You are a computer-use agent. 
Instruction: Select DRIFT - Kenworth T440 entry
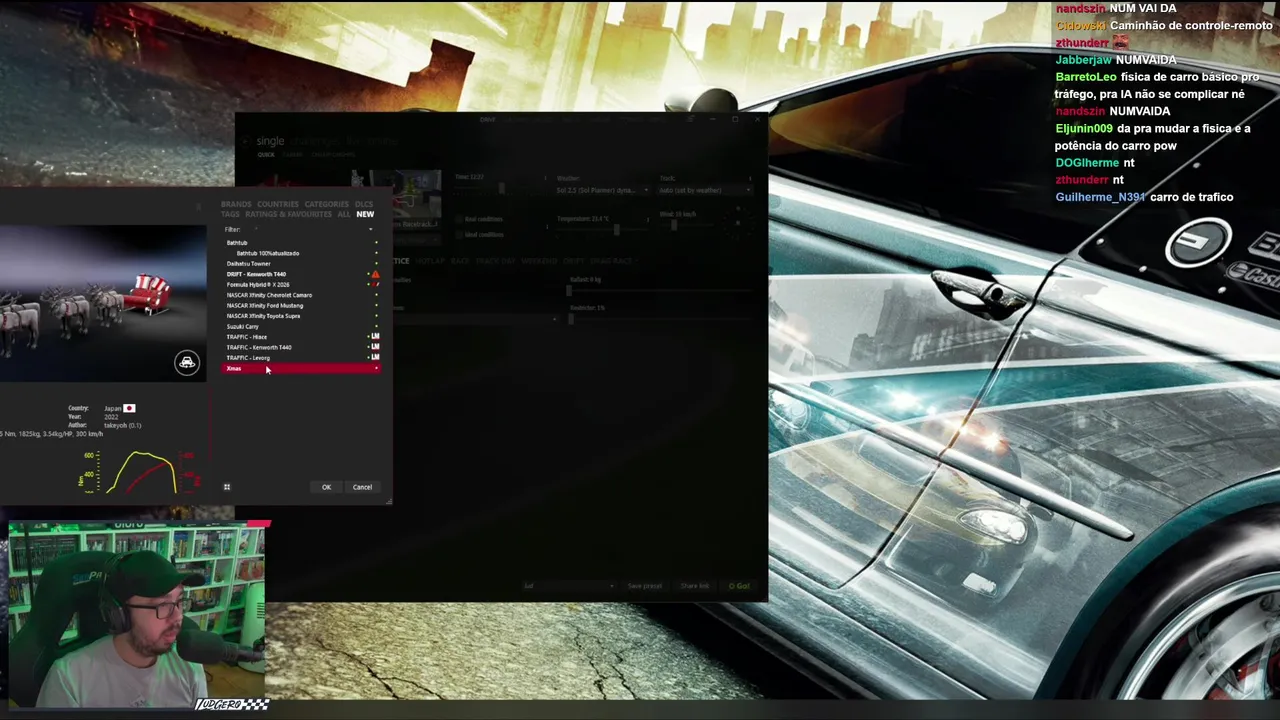300,274
